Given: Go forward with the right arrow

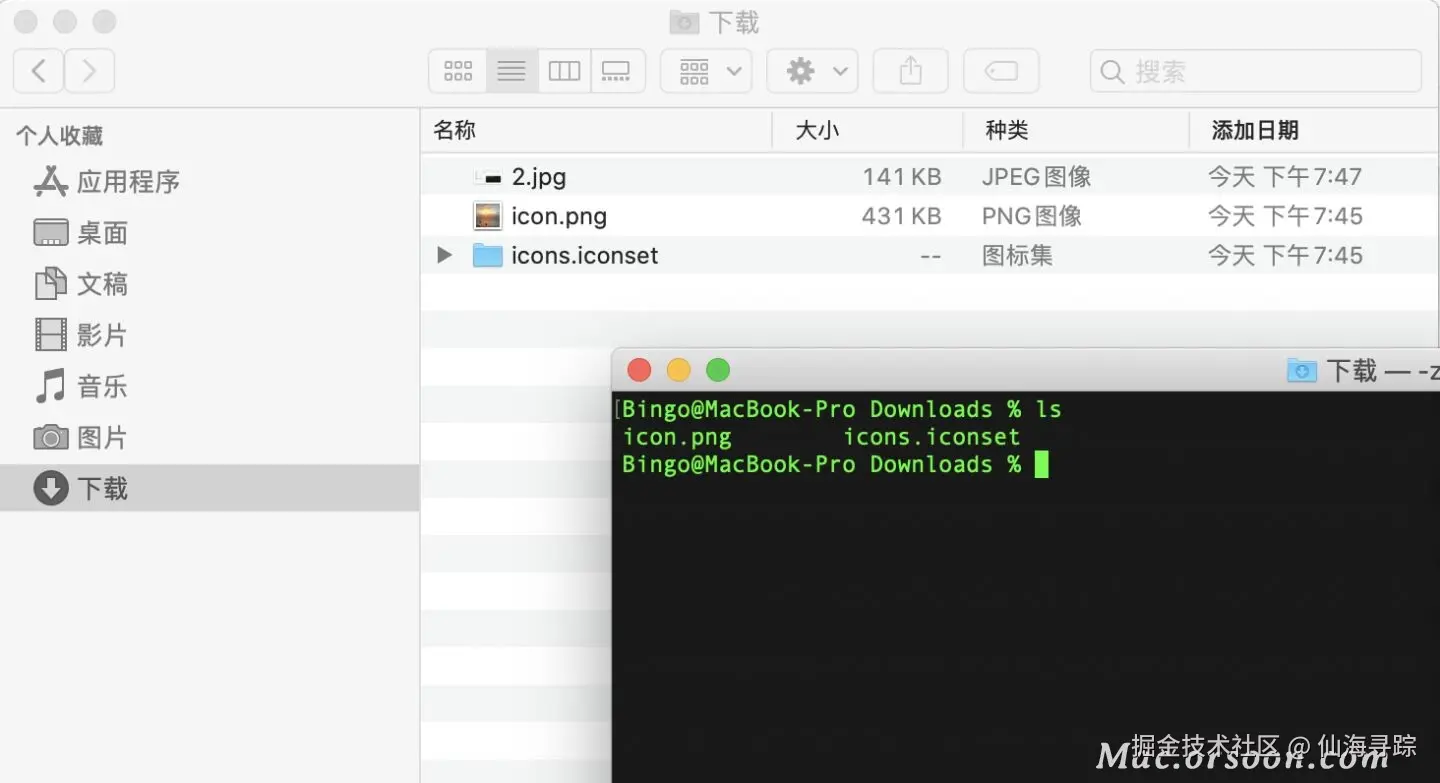Looking at the screenshot, I should click(90, 71).
